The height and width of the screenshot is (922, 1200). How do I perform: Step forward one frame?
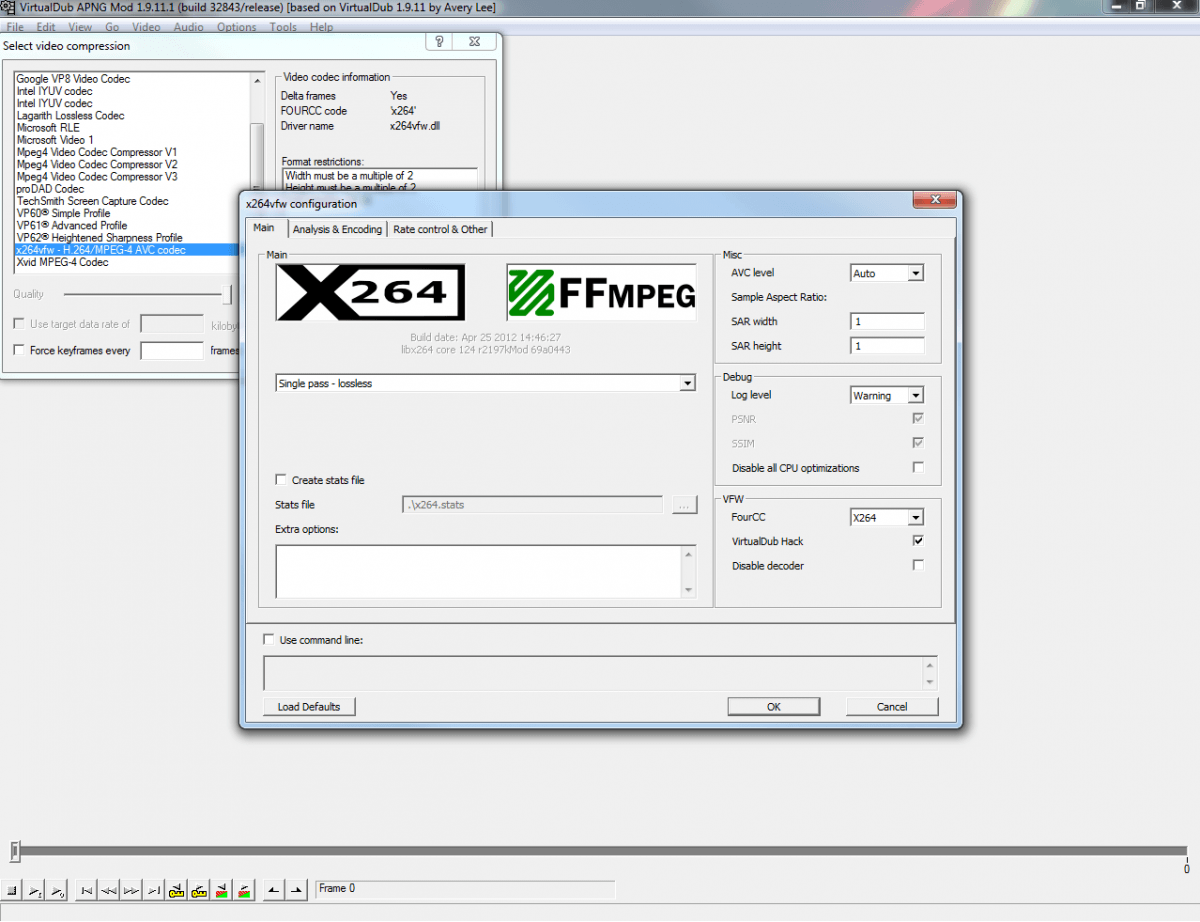tap(132, 890)
